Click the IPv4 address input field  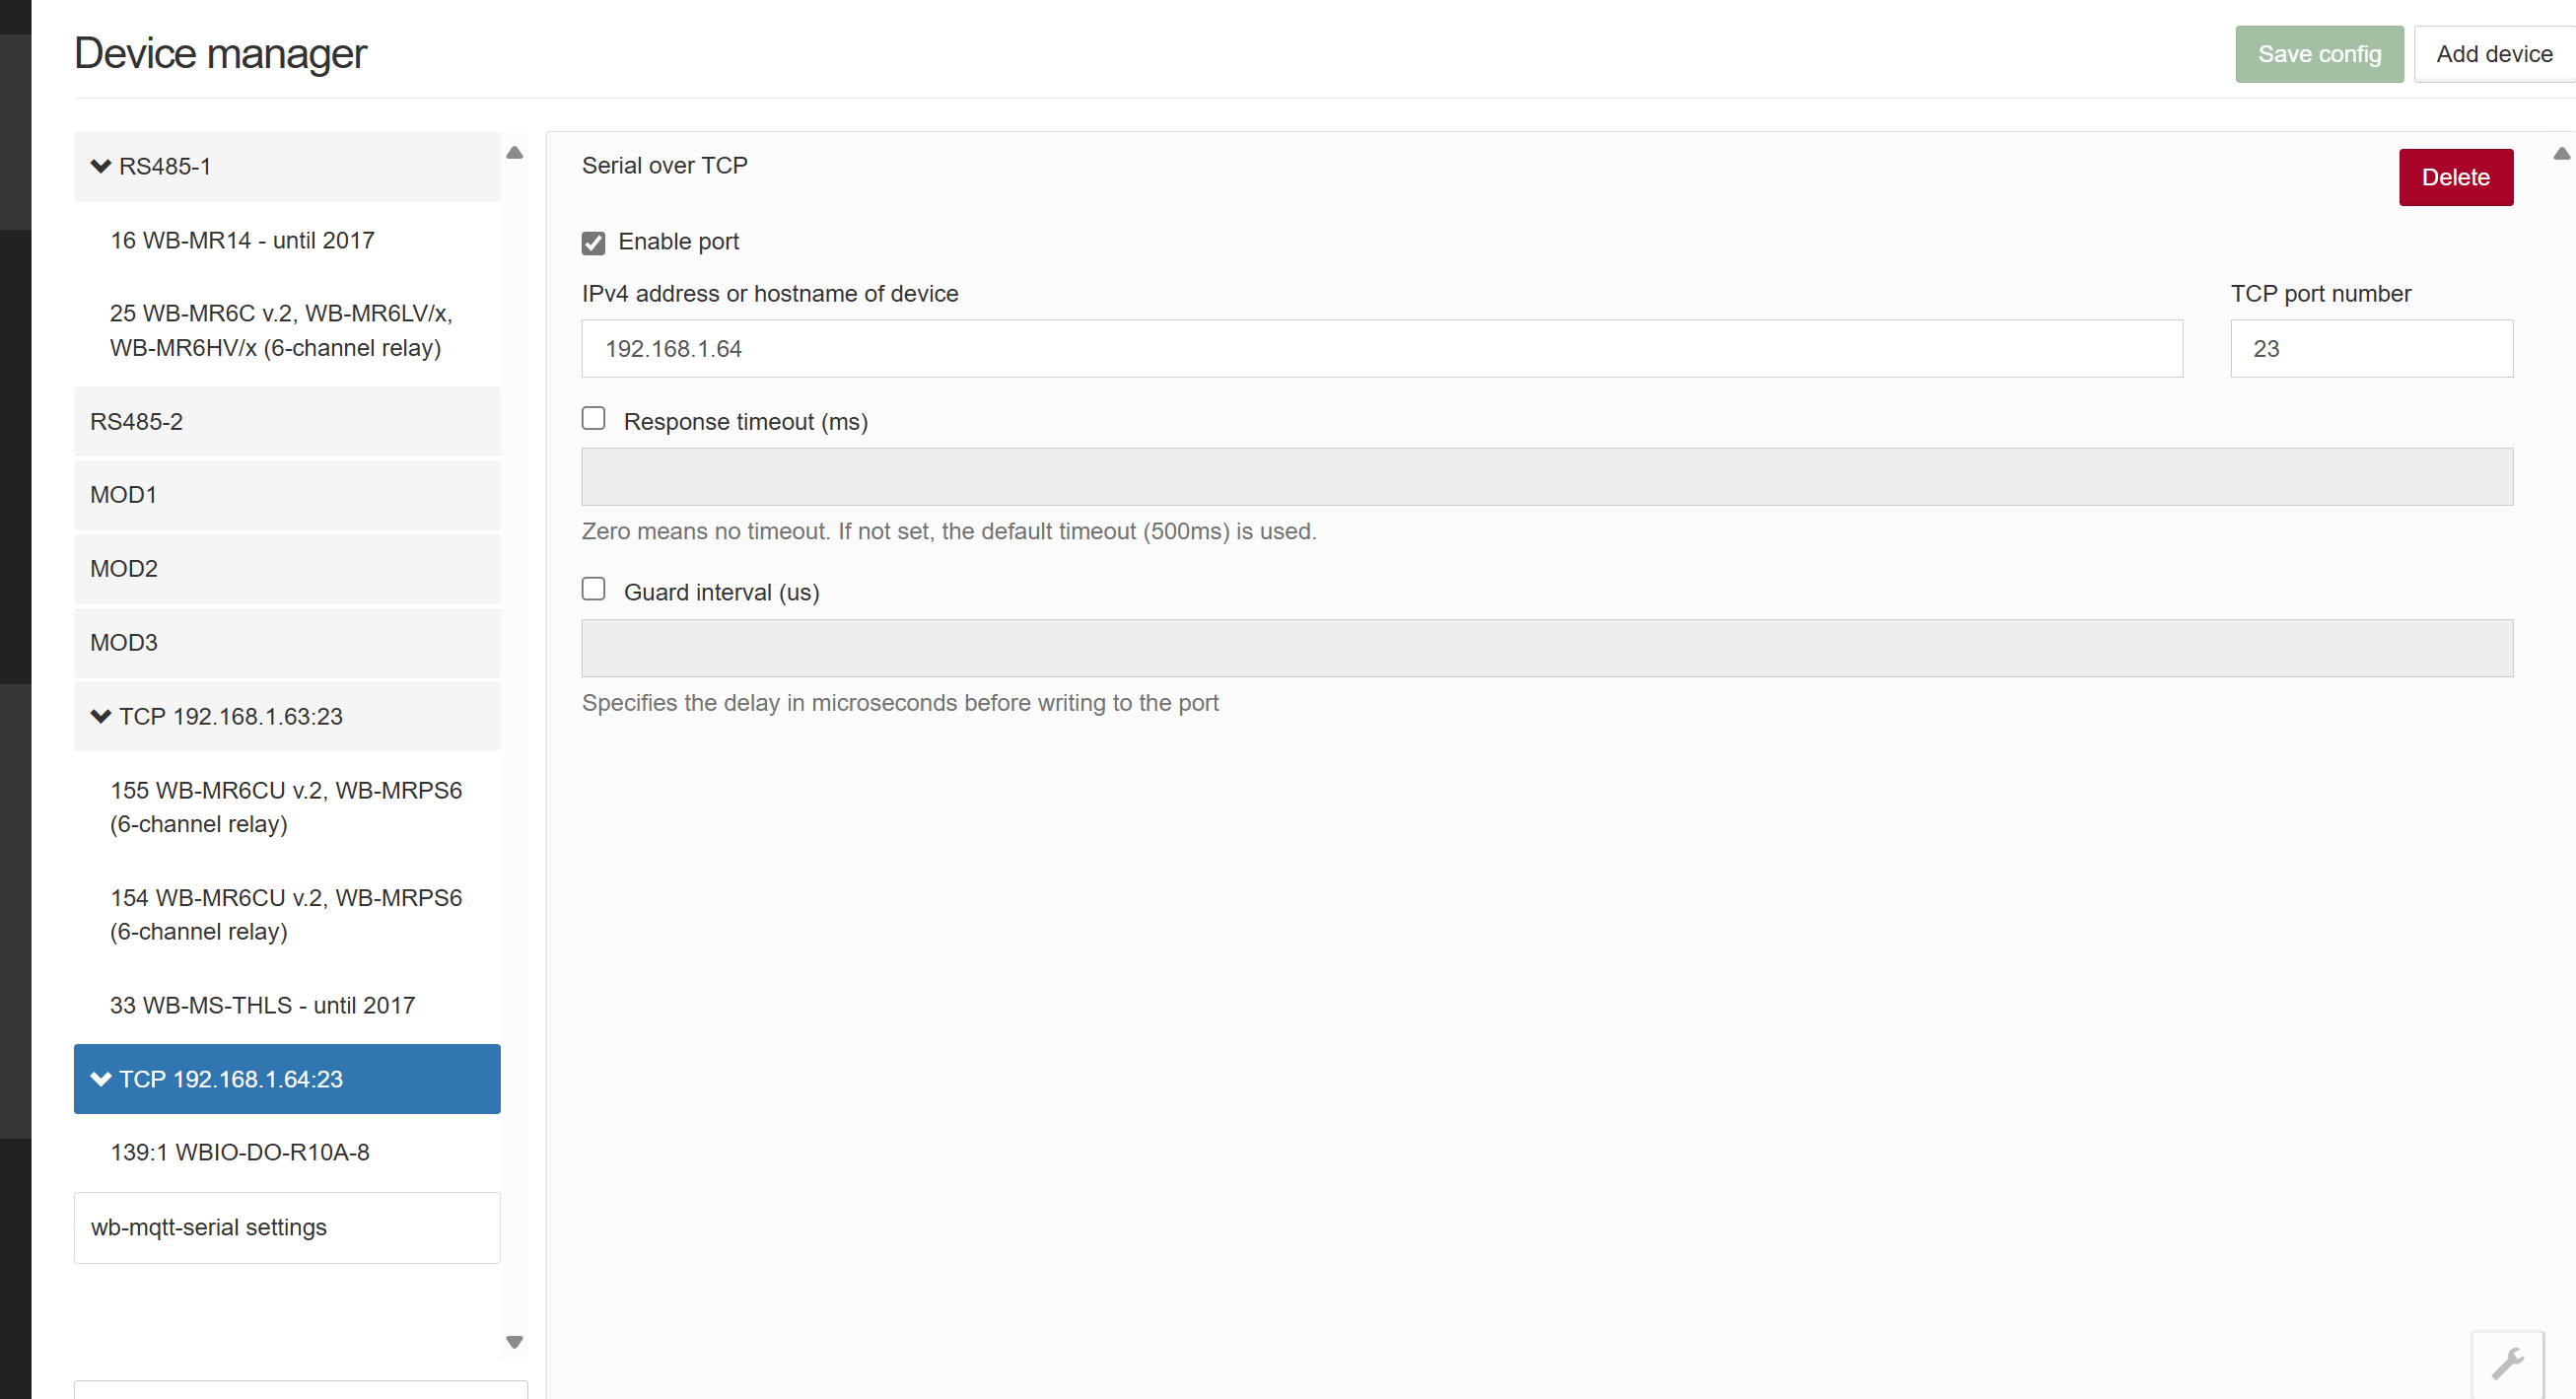click(1380, 349)
